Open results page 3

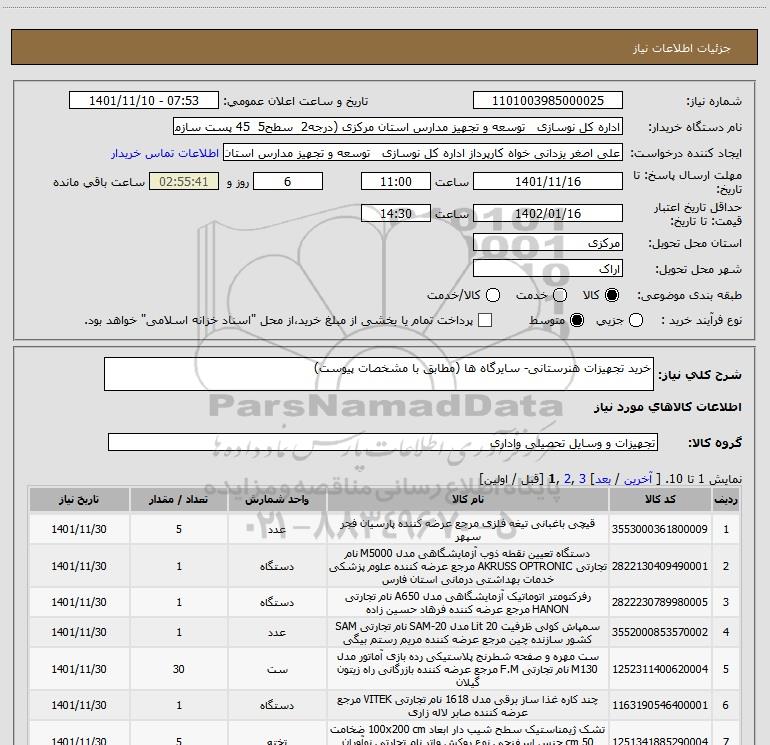tap(582, 479)
